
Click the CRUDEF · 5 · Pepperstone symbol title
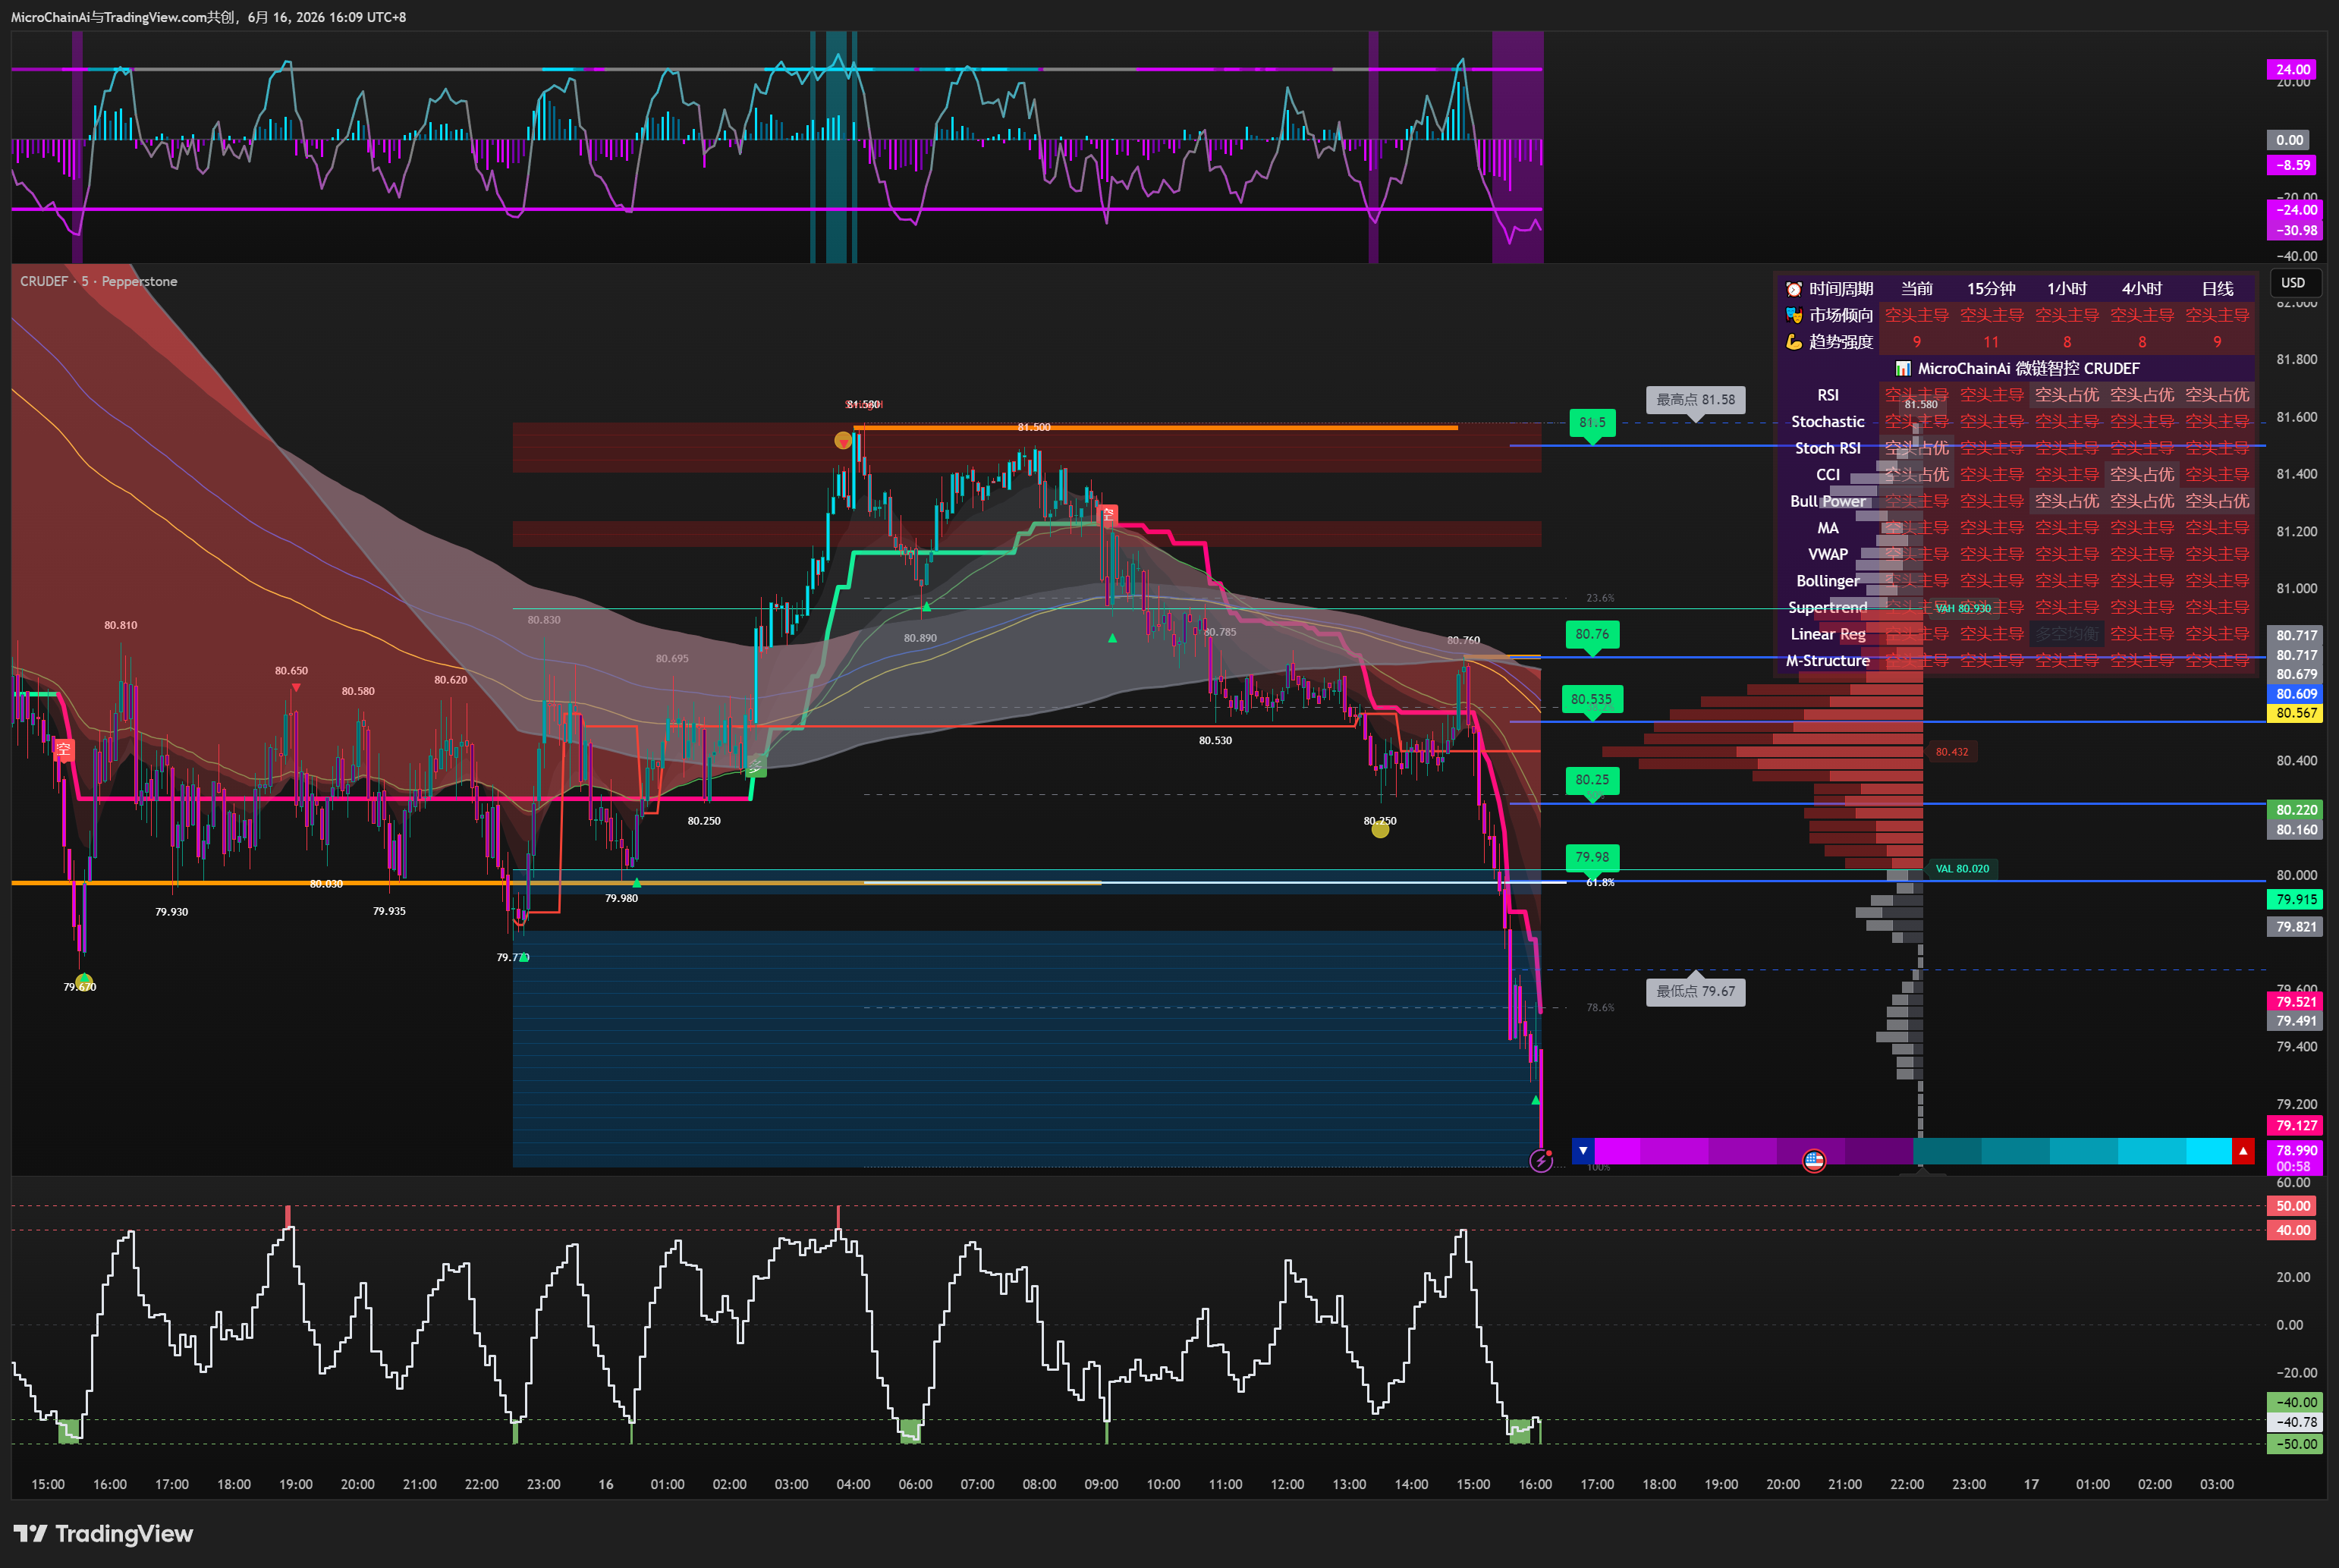(99, 282)
